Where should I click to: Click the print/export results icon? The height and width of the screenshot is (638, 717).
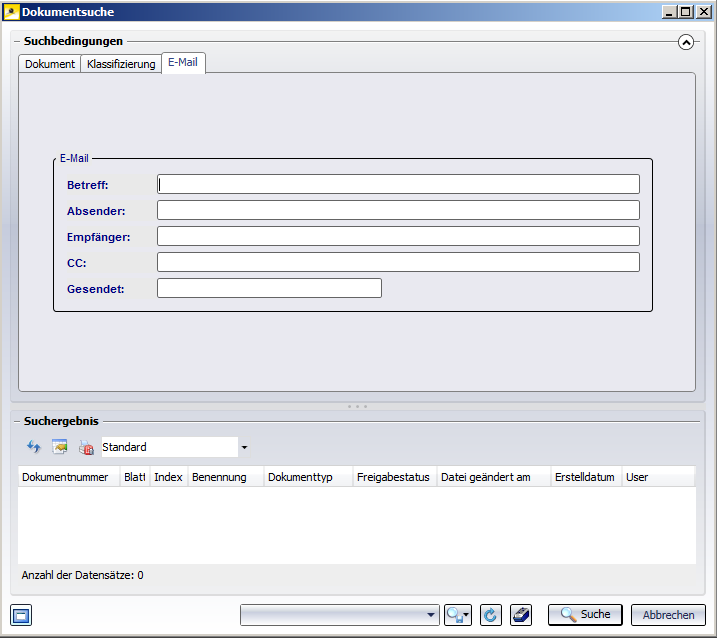click(x=86, y=447)
